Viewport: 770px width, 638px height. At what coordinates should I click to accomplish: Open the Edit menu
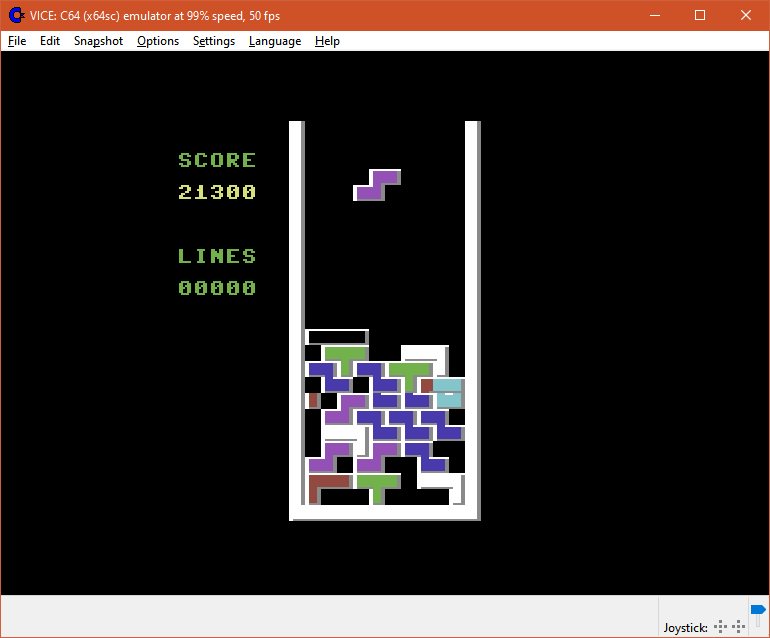point(50,41)
